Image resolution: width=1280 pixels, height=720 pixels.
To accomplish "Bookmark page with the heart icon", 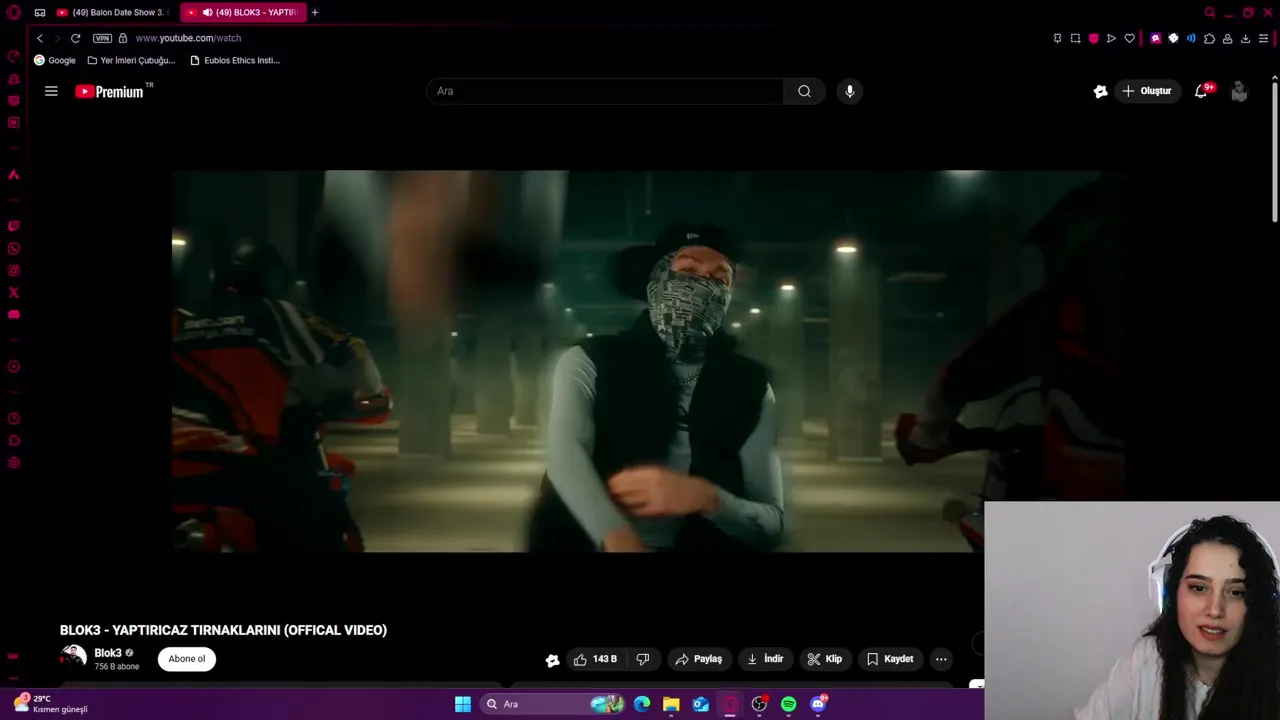I will pyautogui.click(x=1129, y=38).
